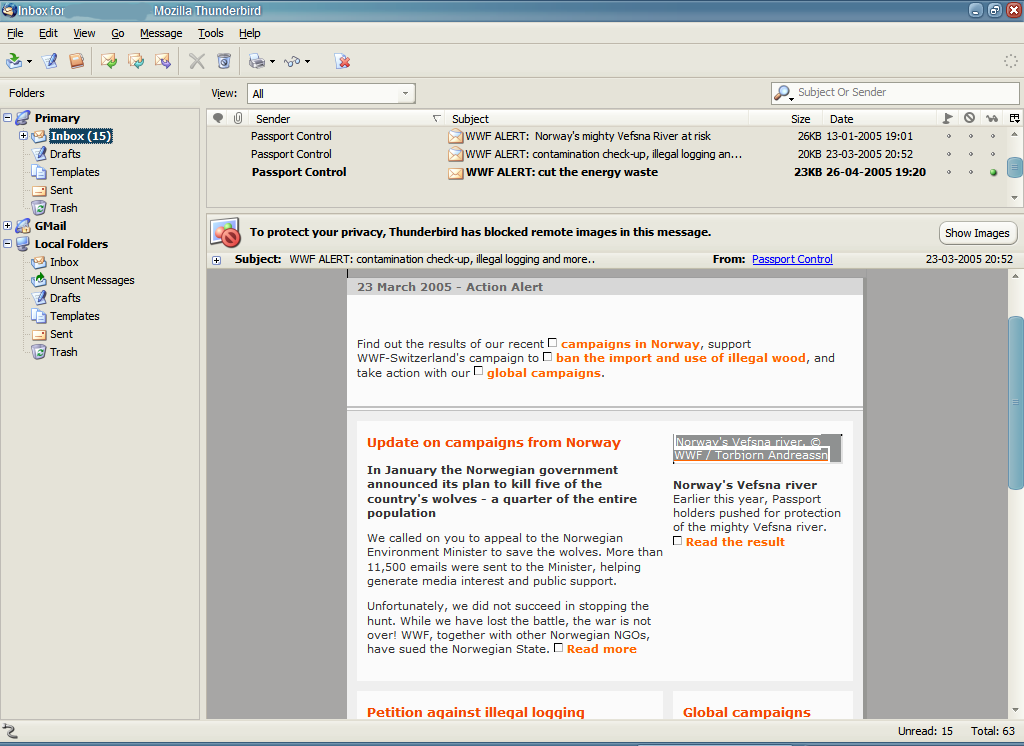Click the Passport Control sender link
The width and height of the screenshot is (1024, 746).
(x=792, y=259)
